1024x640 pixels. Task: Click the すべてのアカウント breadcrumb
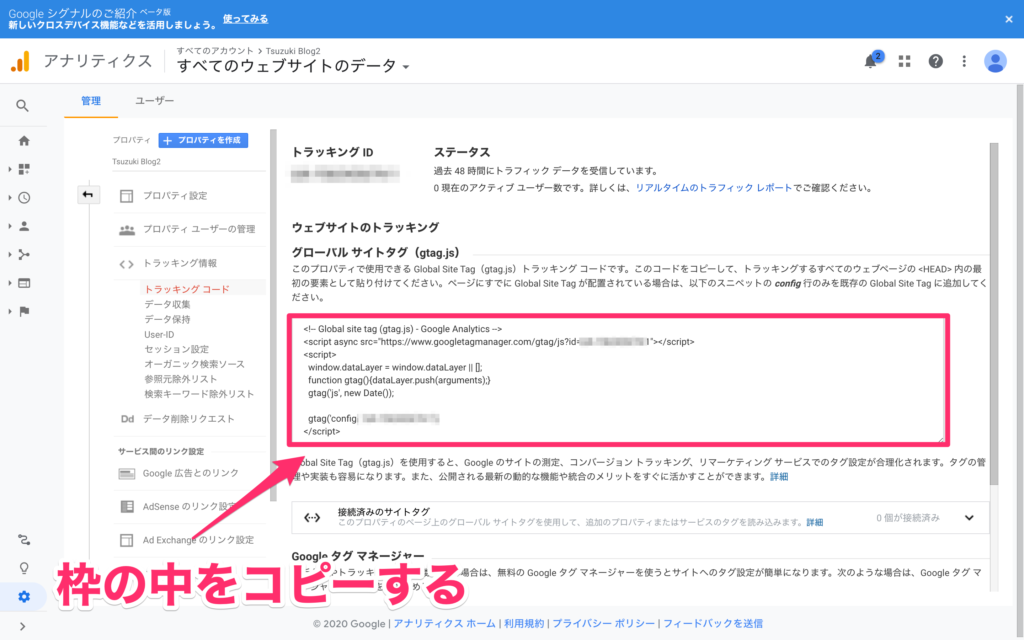(215, 51)
